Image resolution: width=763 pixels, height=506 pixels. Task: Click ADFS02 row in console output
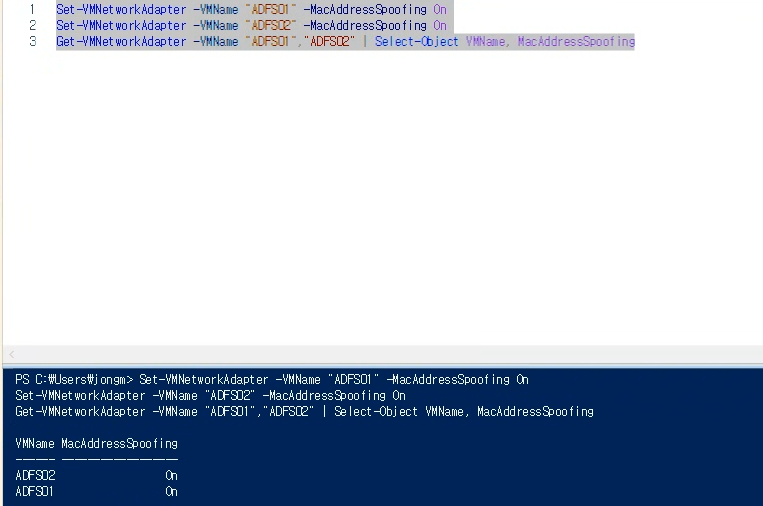tap(96, 475)
